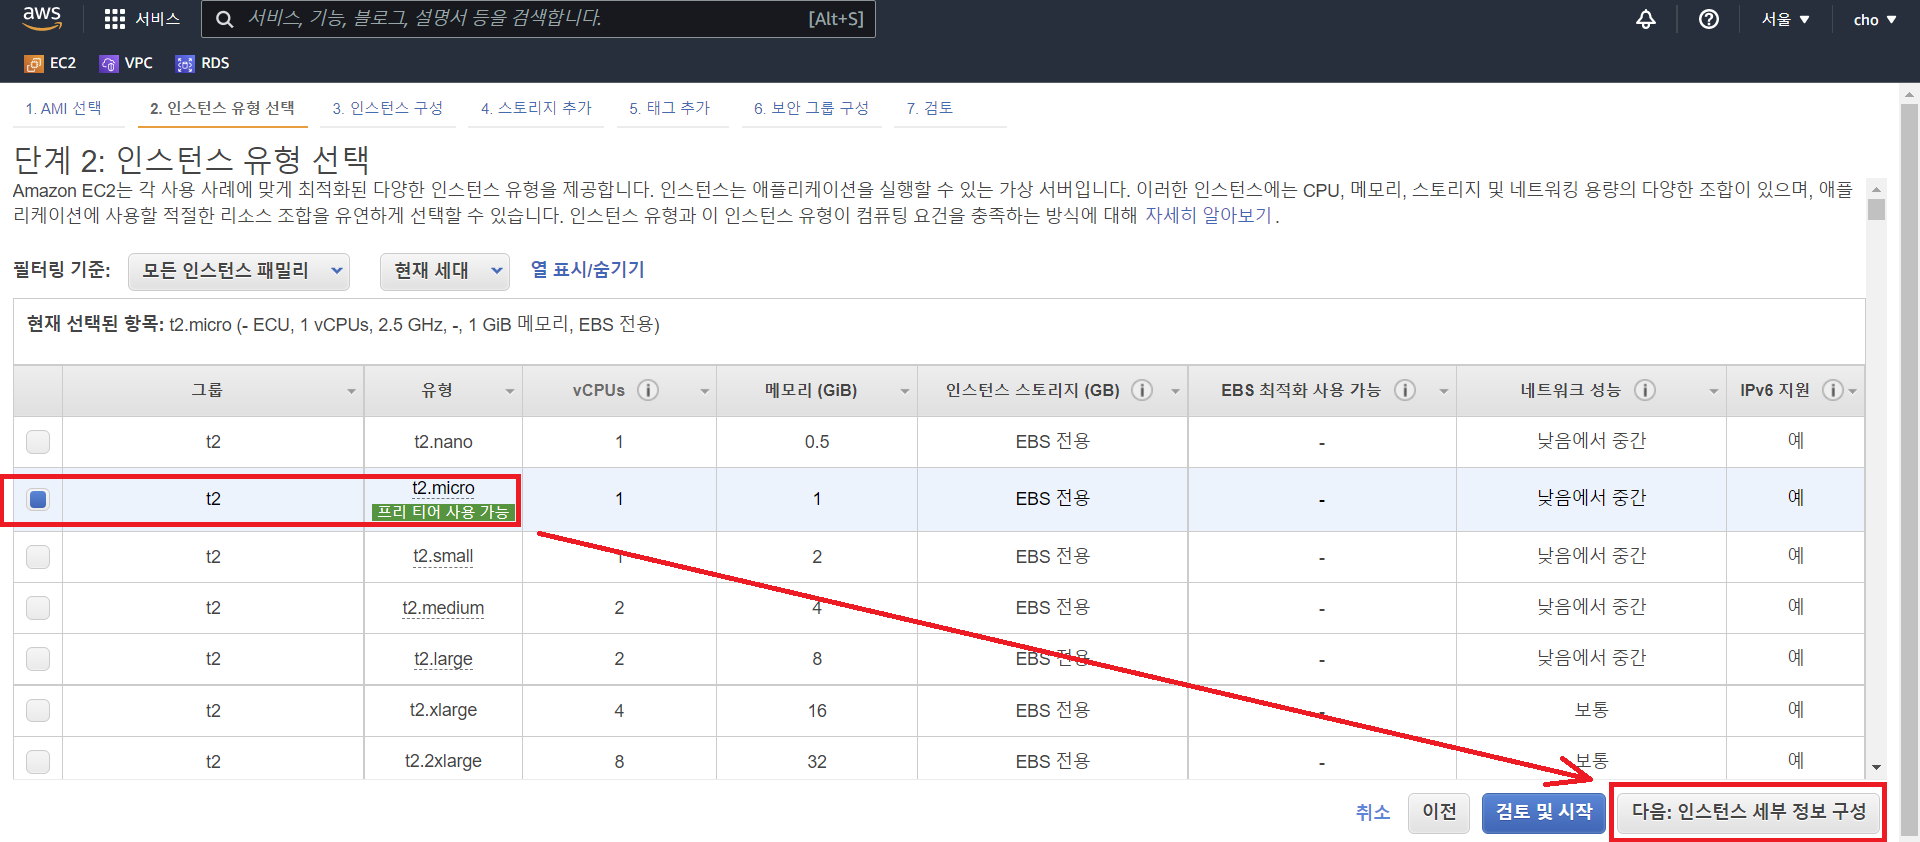Screen dimensions: 1920x842
Task: Open the cho account dropdown
Action: 1875,19
